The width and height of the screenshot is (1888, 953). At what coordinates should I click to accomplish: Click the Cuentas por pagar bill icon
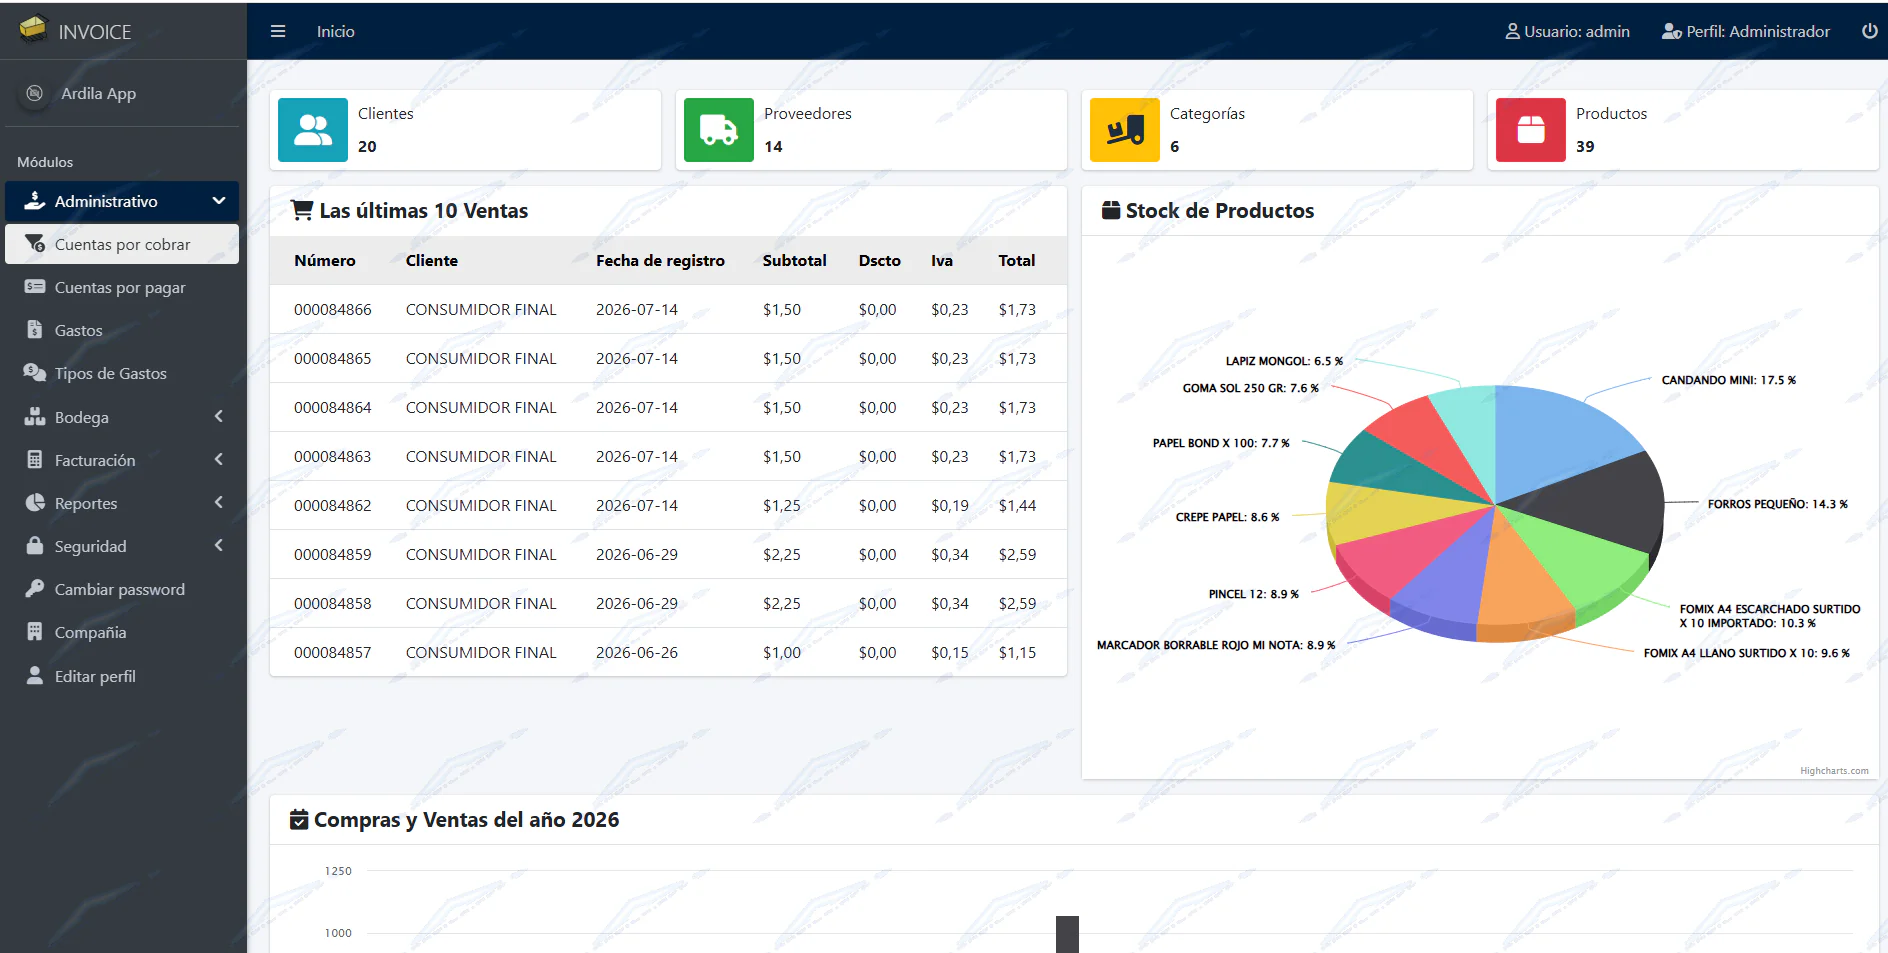pyautogui.click(x=35, y=287)
